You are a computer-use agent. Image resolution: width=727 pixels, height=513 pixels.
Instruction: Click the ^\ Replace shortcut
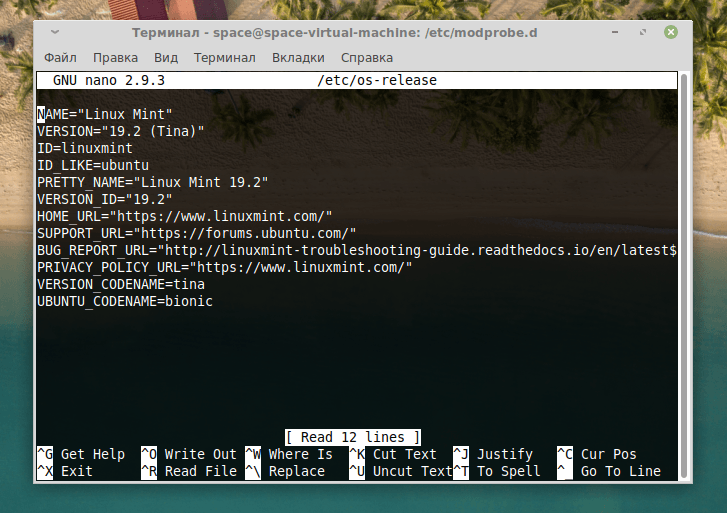pos(285,471)
